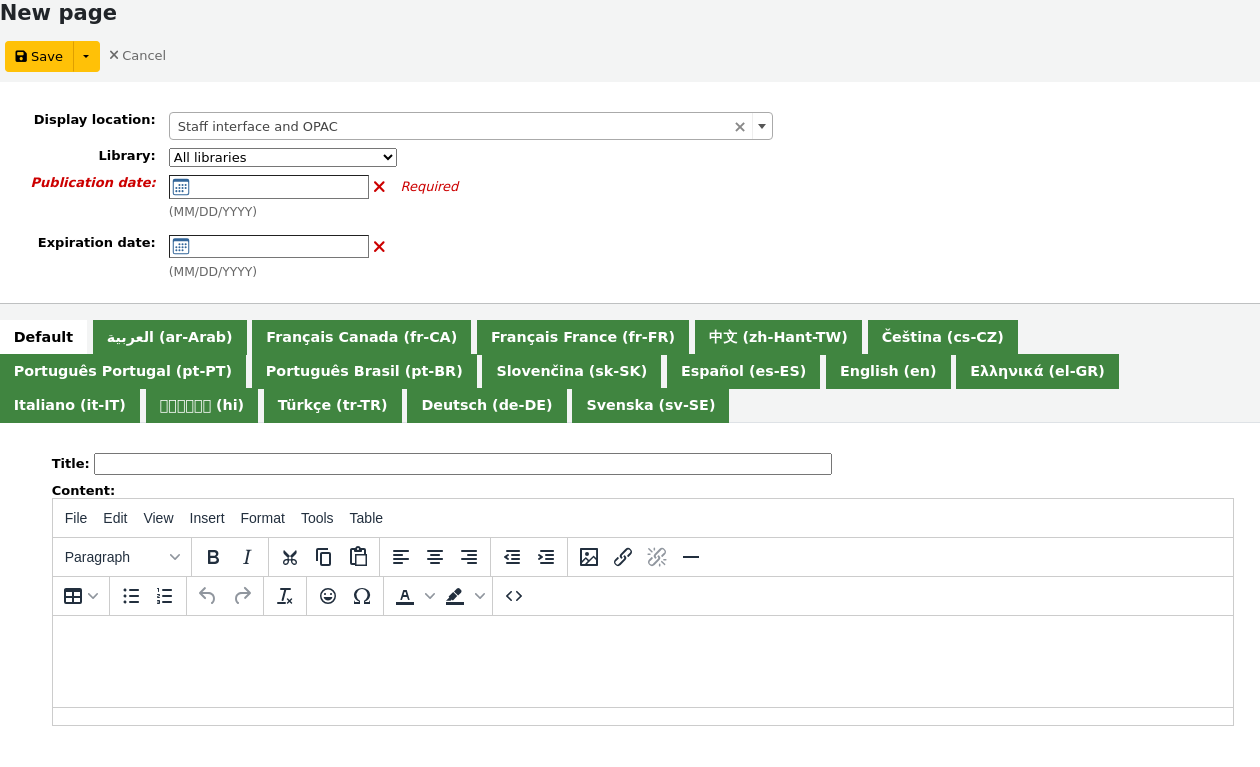Open the special character picker

[362, 595]
